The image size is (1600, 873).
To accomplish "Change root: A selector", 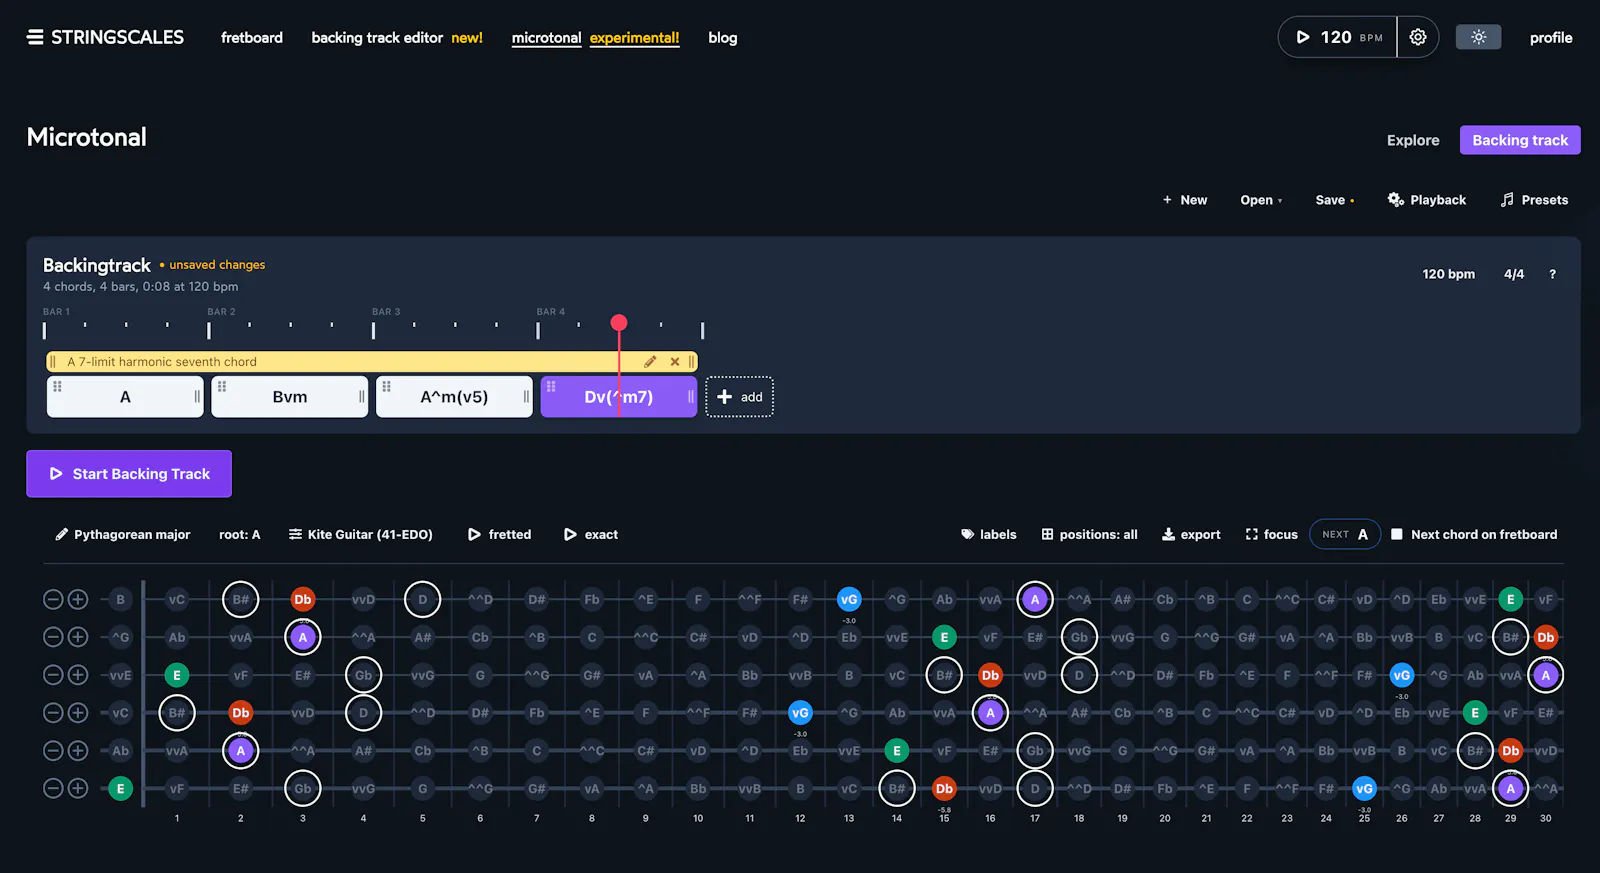I will point(240,535).
